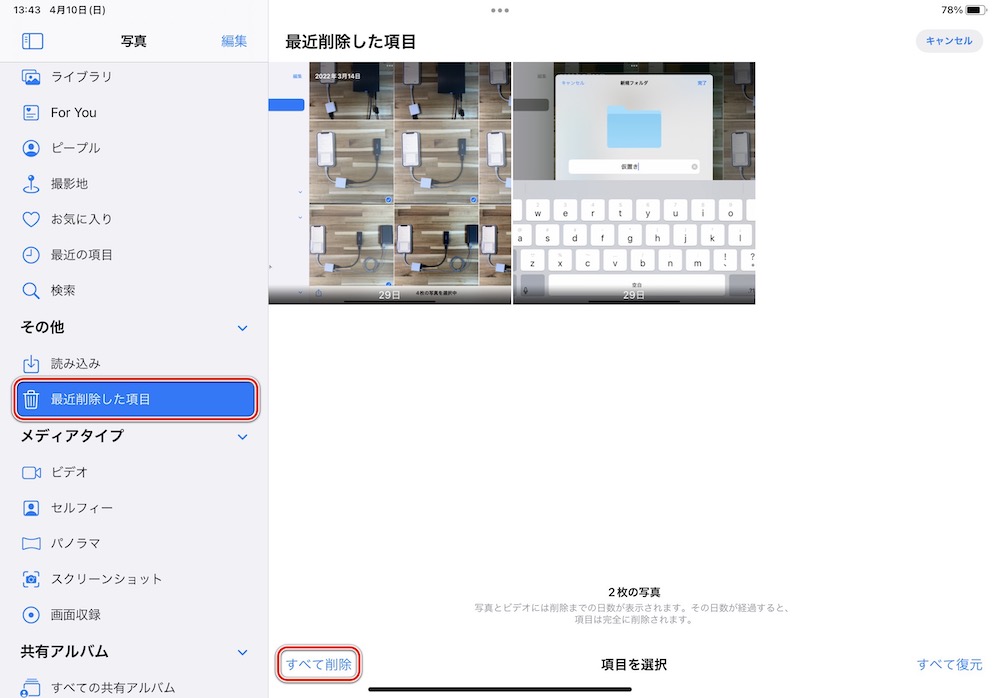Tap すべて削除 to delete all

(318, 664)
